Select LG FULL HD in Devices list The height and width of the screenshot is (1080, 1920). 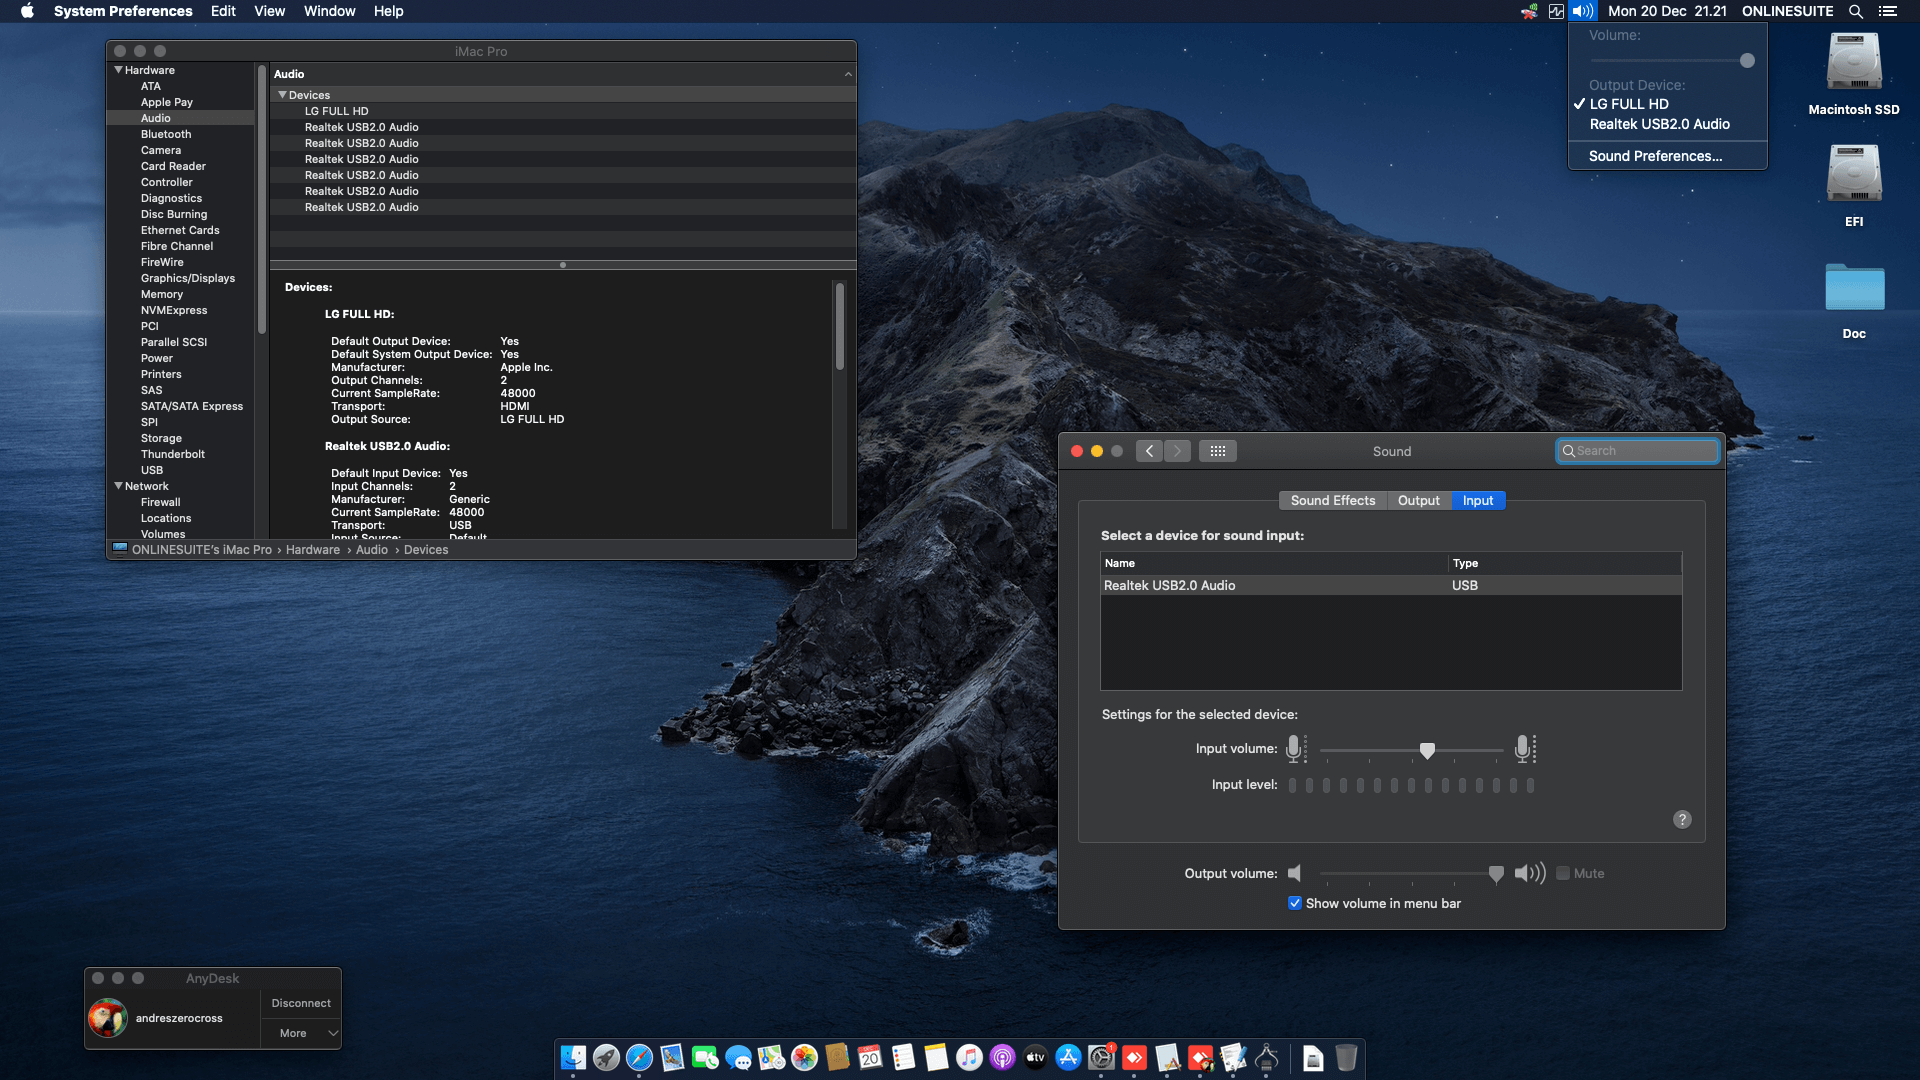point(563,111)
